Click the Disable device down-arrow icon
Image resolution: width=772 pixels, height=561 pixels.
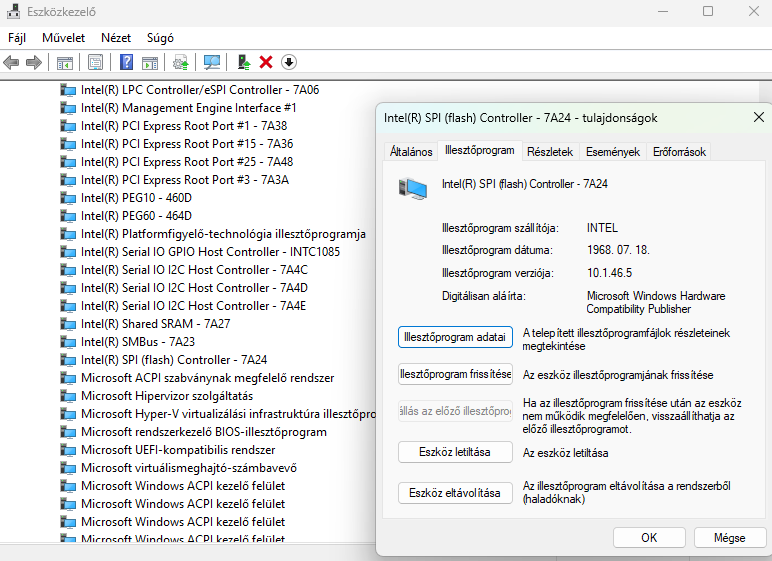[x=289, y=63]
